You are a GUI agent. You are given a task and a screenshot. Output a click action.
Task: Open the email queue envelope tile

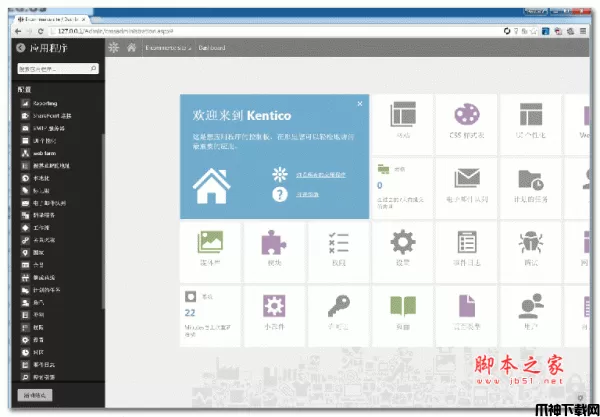(466, 188)
